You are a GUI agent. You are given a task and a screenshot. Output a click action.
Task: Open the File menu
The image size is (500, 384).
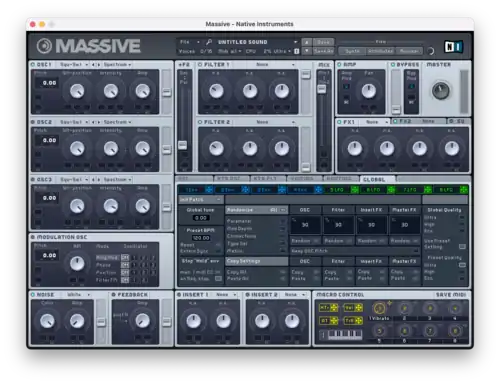(x=189, y=42)
